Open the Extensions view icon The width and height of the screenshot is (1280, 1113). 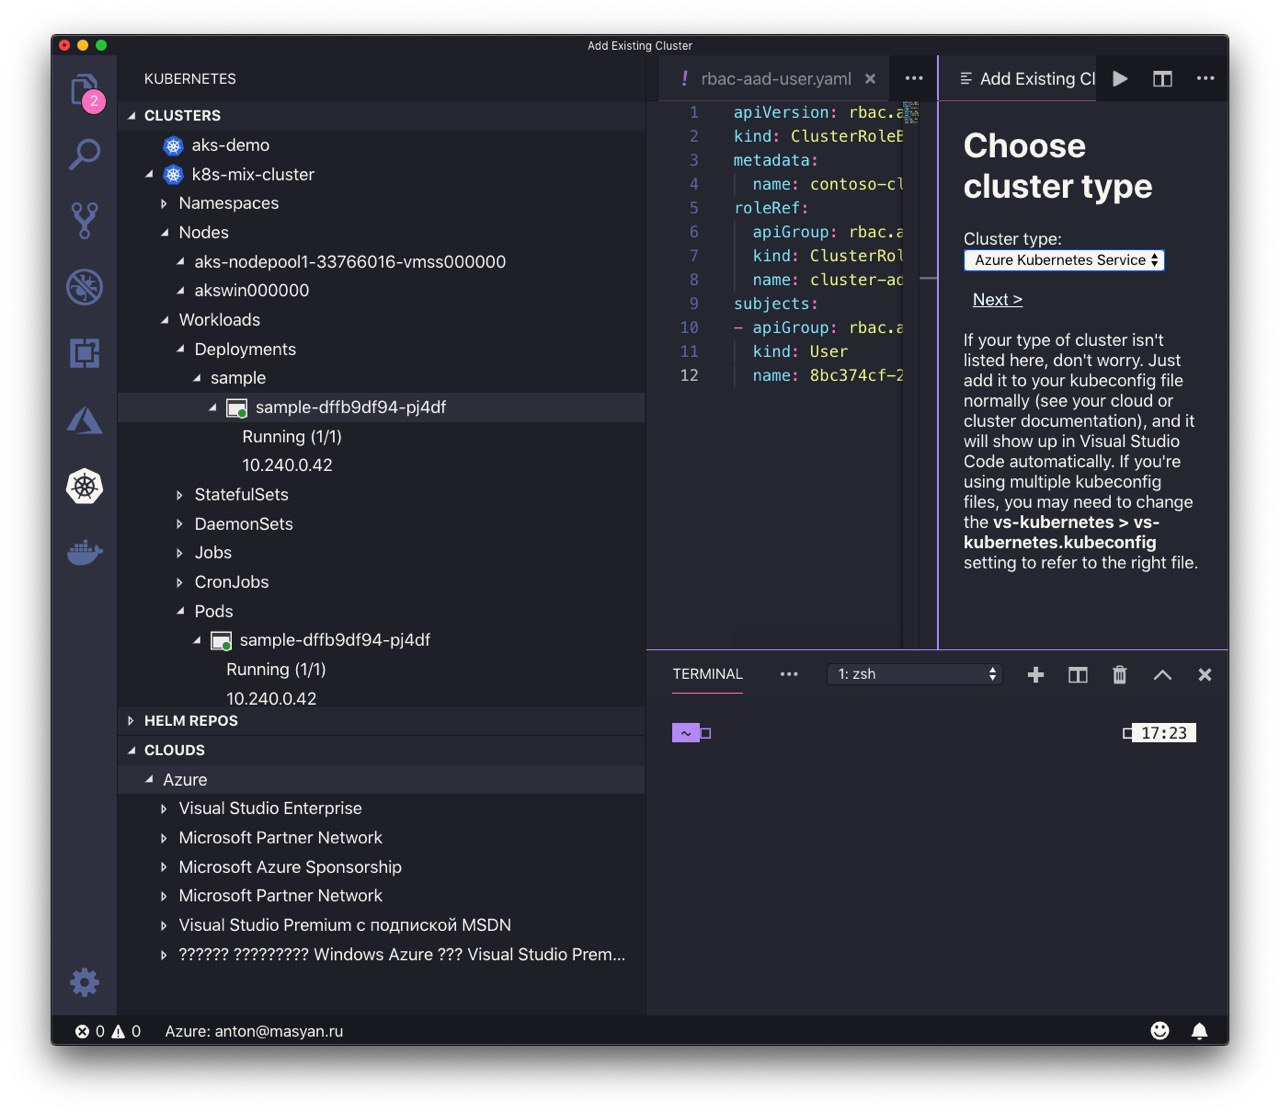click(x=84, y=353)
